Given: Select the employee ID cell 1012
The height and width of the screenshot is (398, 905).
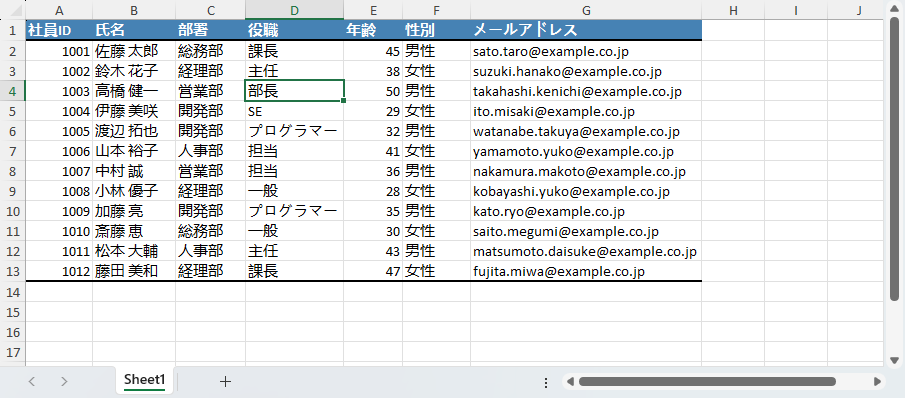Looking at the screenshot, I should tap(59, 271).
